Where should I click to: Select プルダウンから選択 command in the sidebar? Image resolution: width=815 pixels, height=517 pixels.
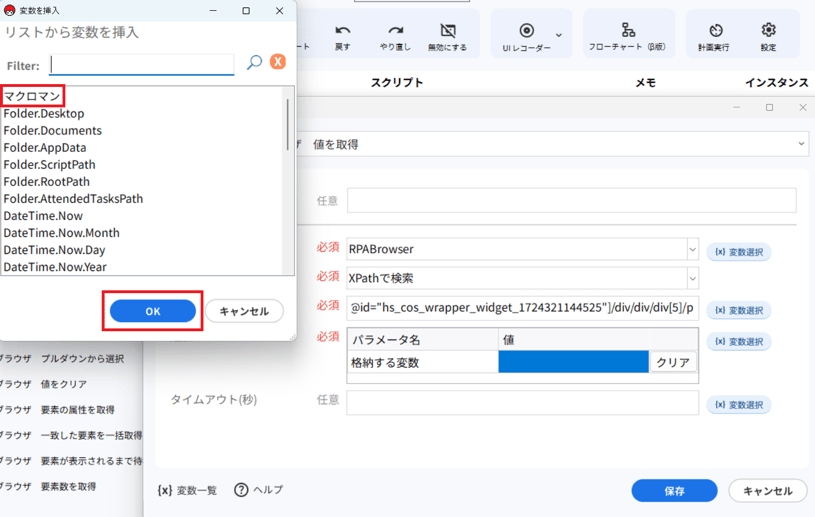click(x=83, y=359)
